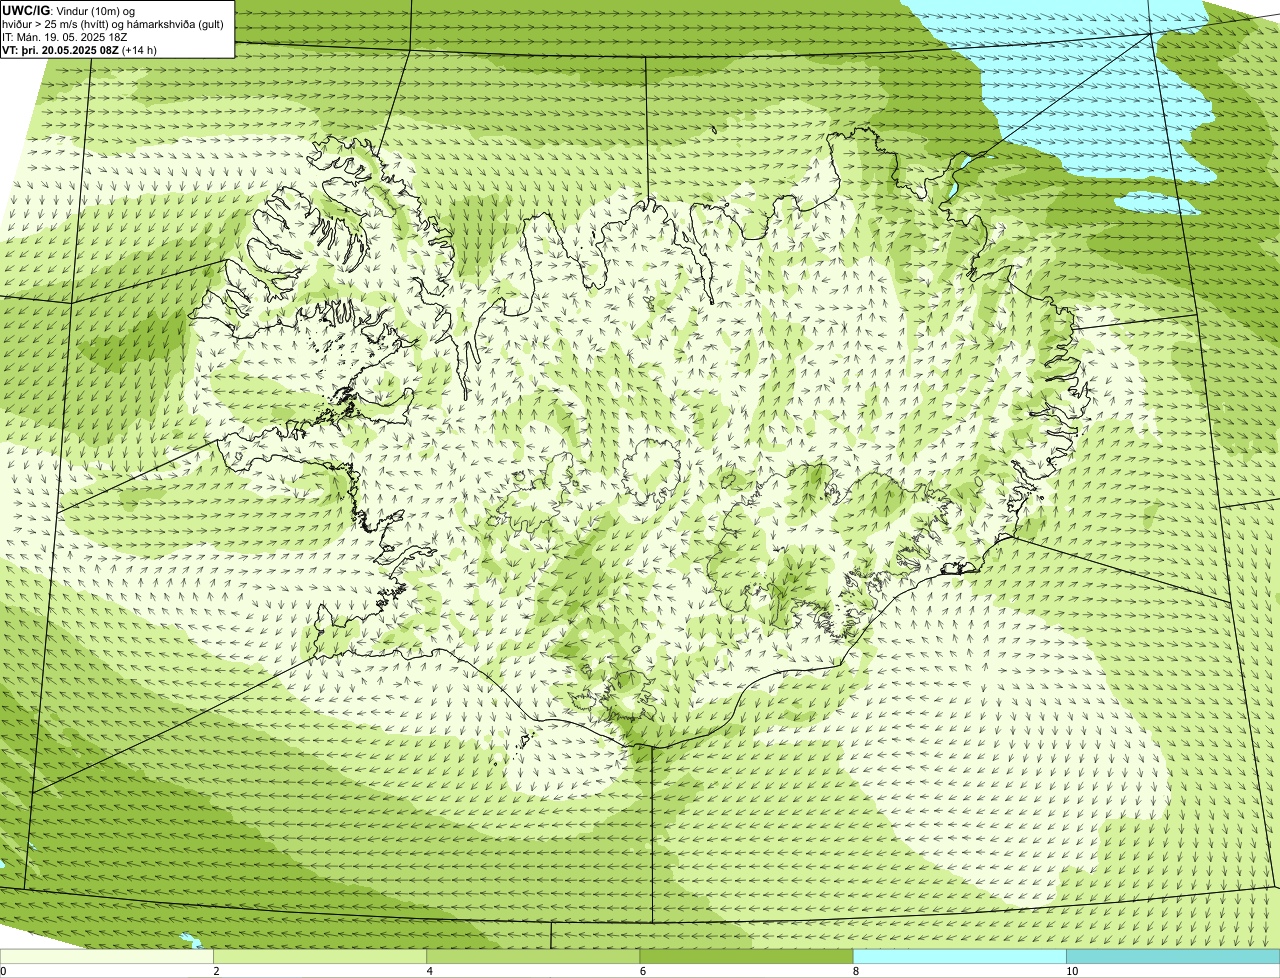Click the legend scale label '10'

point(1072,971)
